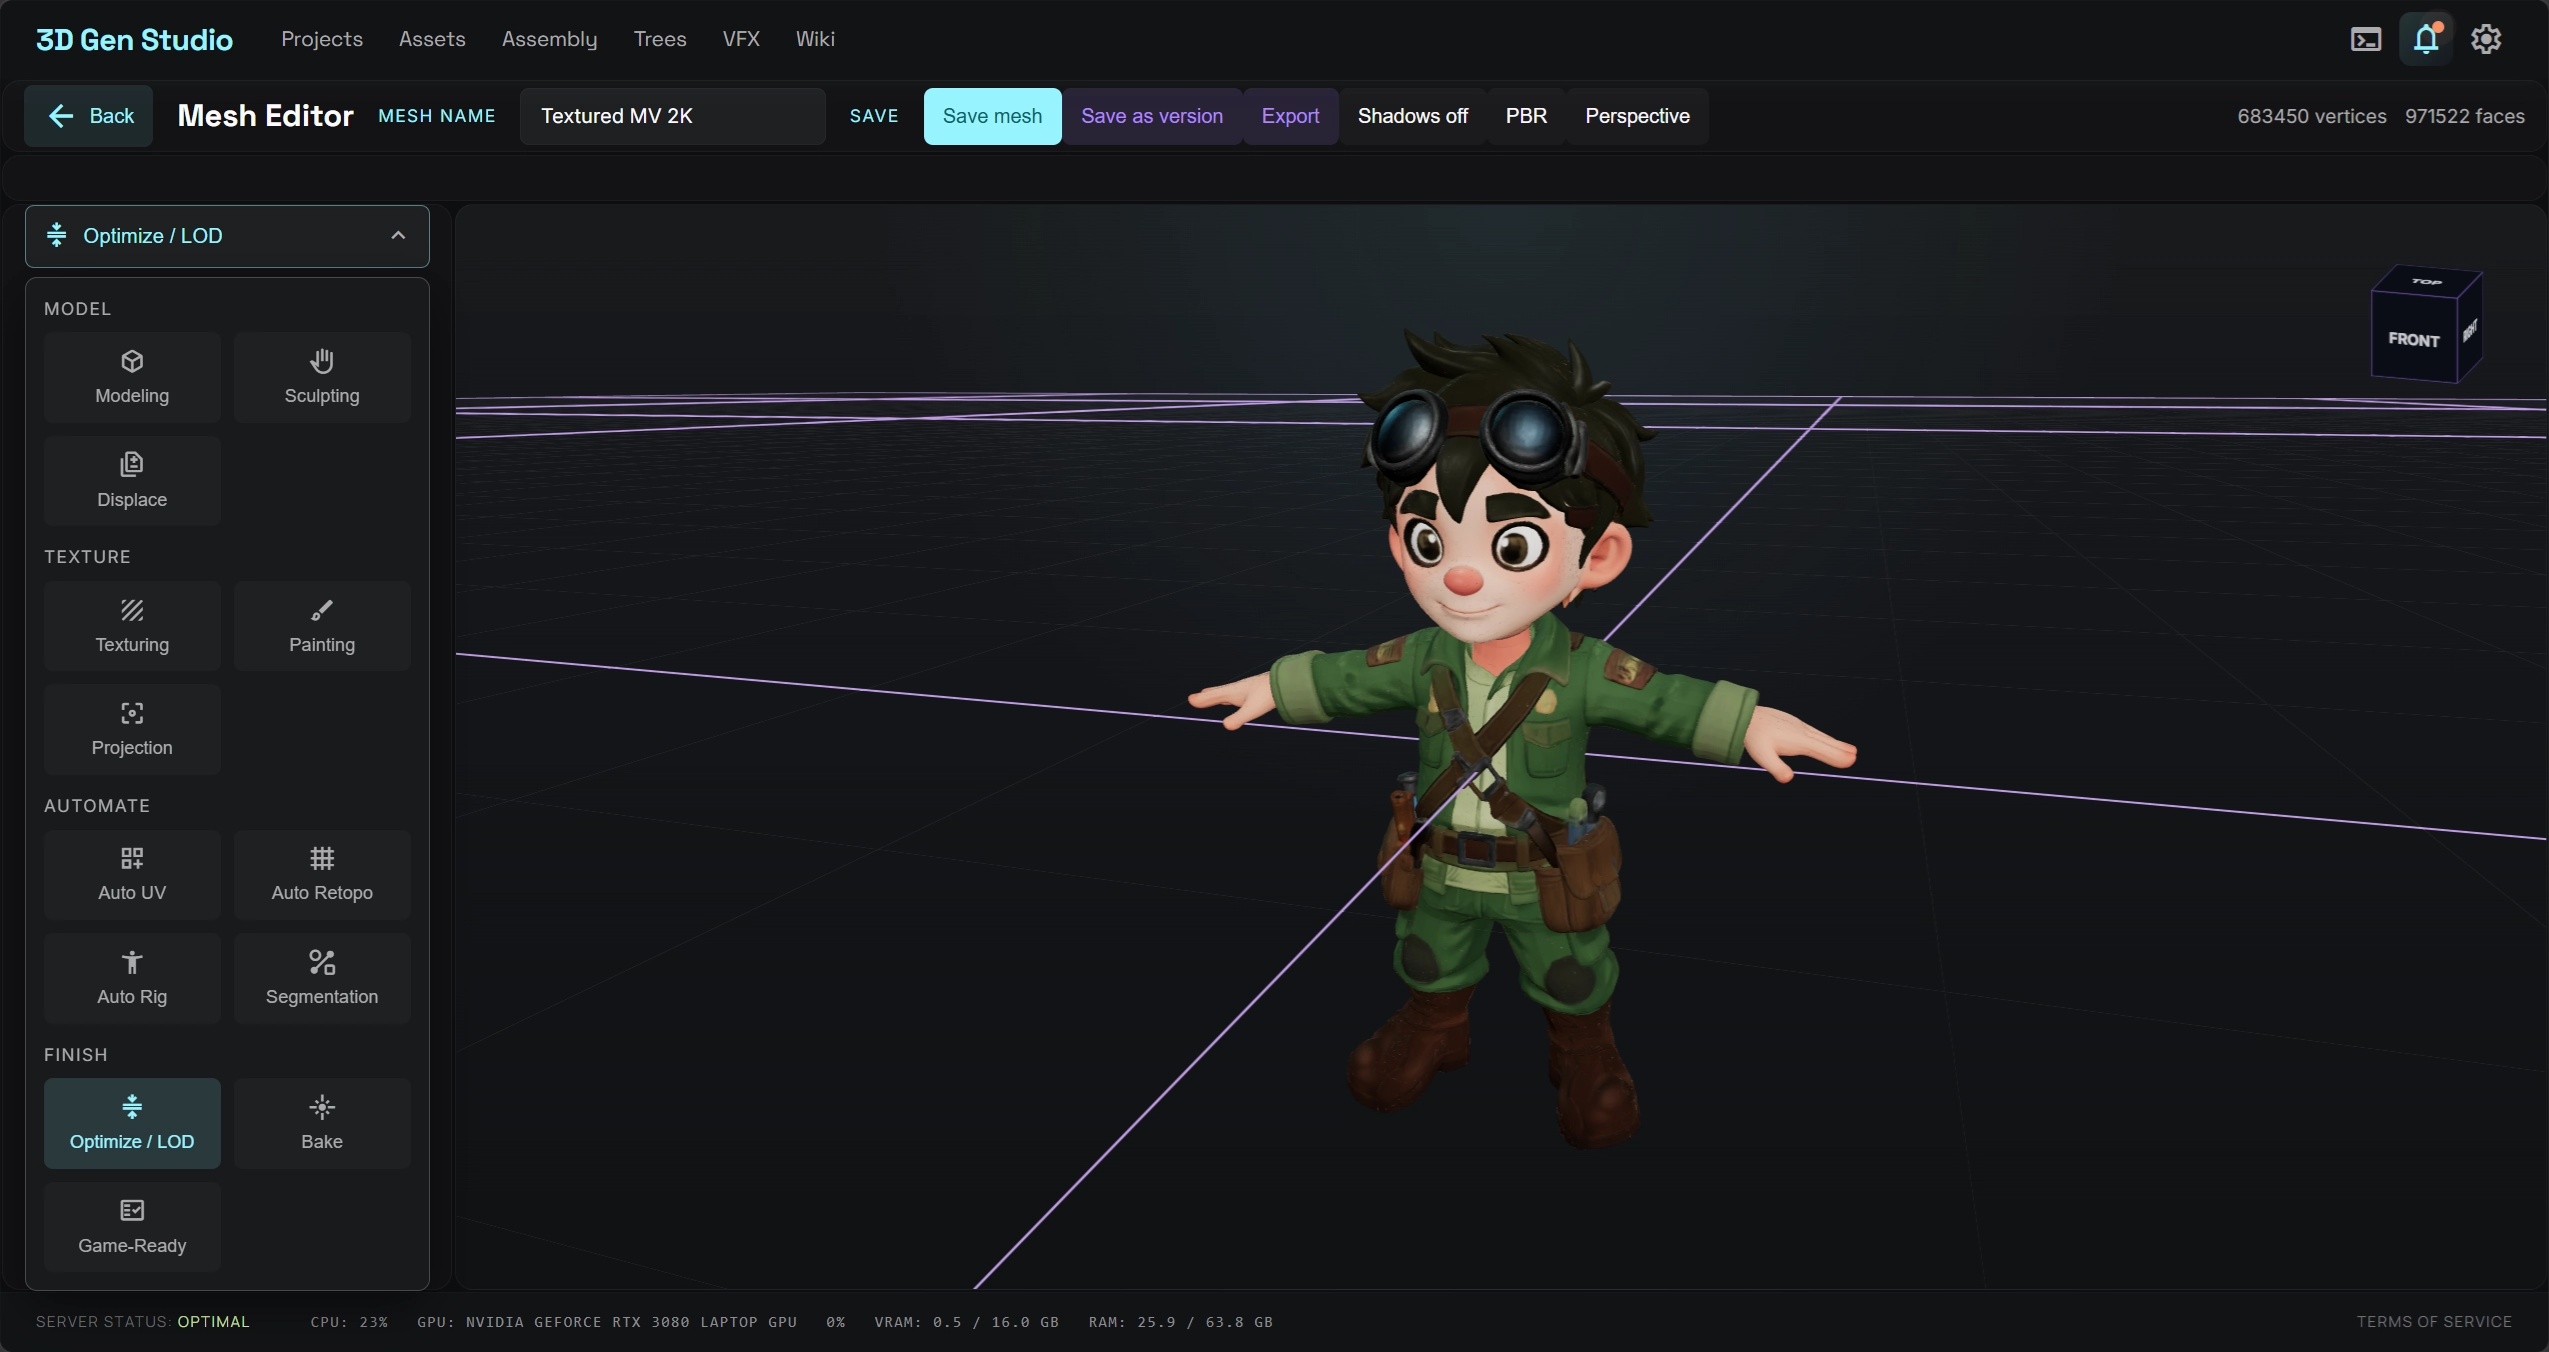Open the console terminal icon
Screen dimensions: 2549x1352
pyautogui.click(x=2365, y=39)
